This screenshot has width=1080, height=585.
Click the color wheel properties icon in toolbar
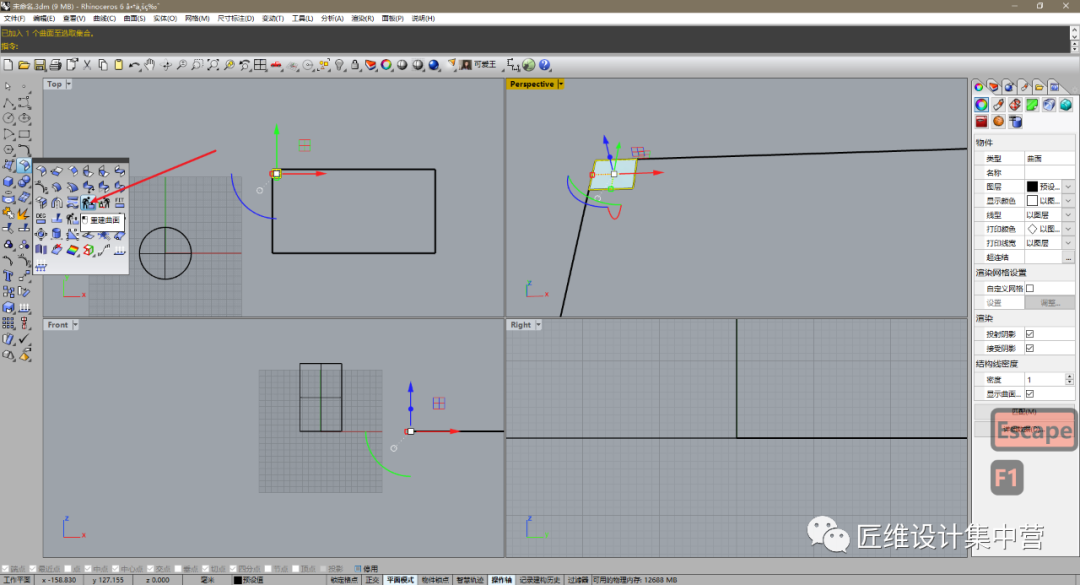(x=386, y=65)
